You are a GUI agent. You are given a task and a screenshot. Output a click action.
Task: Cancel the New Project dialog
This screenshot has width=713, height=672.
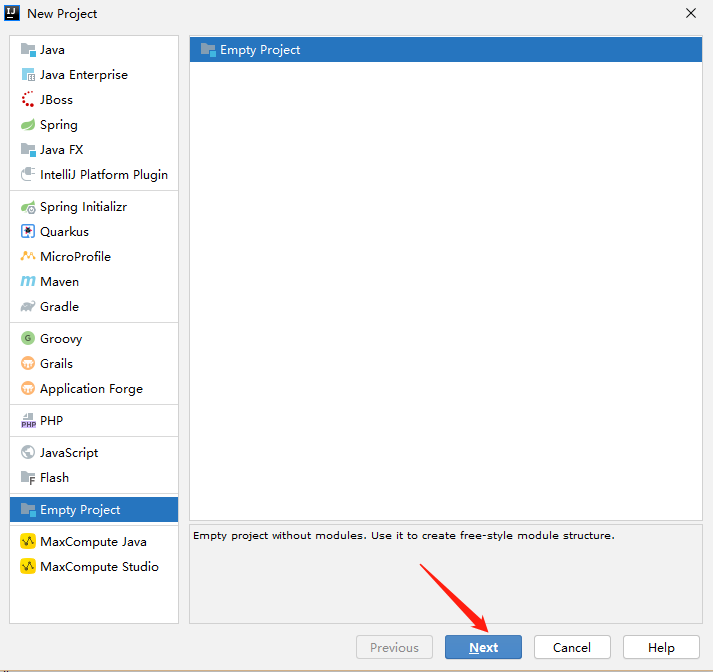point(572,647)
